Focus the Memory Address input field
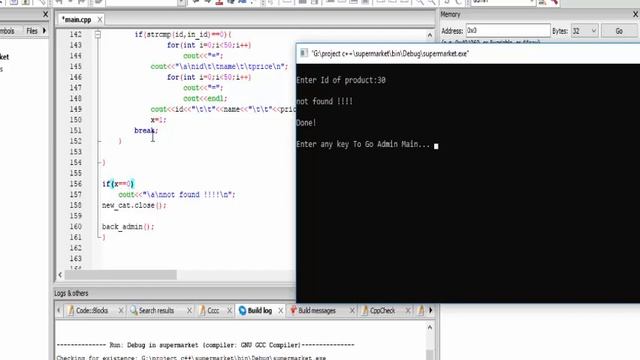This screenshot has height=360, width=640. pyautogui.click(x=508, y=31)
